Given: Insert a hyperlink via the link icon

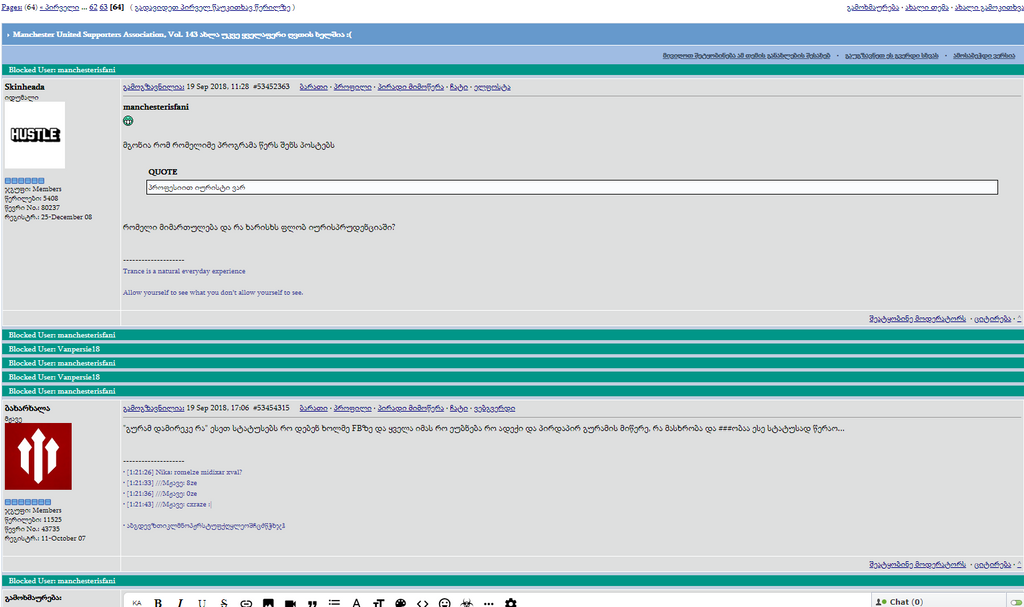Looking at the screenshot, I should coord(246,602).
